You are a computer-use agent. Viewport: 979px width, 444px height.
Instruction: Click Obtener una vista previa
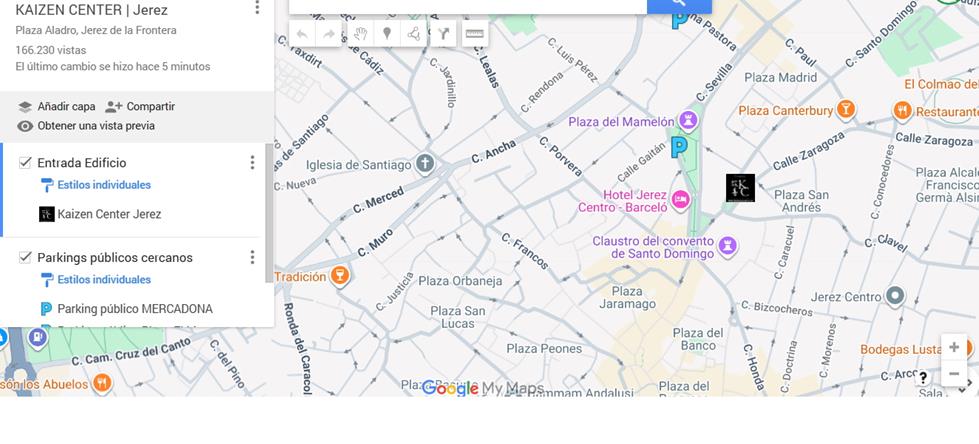86,126
